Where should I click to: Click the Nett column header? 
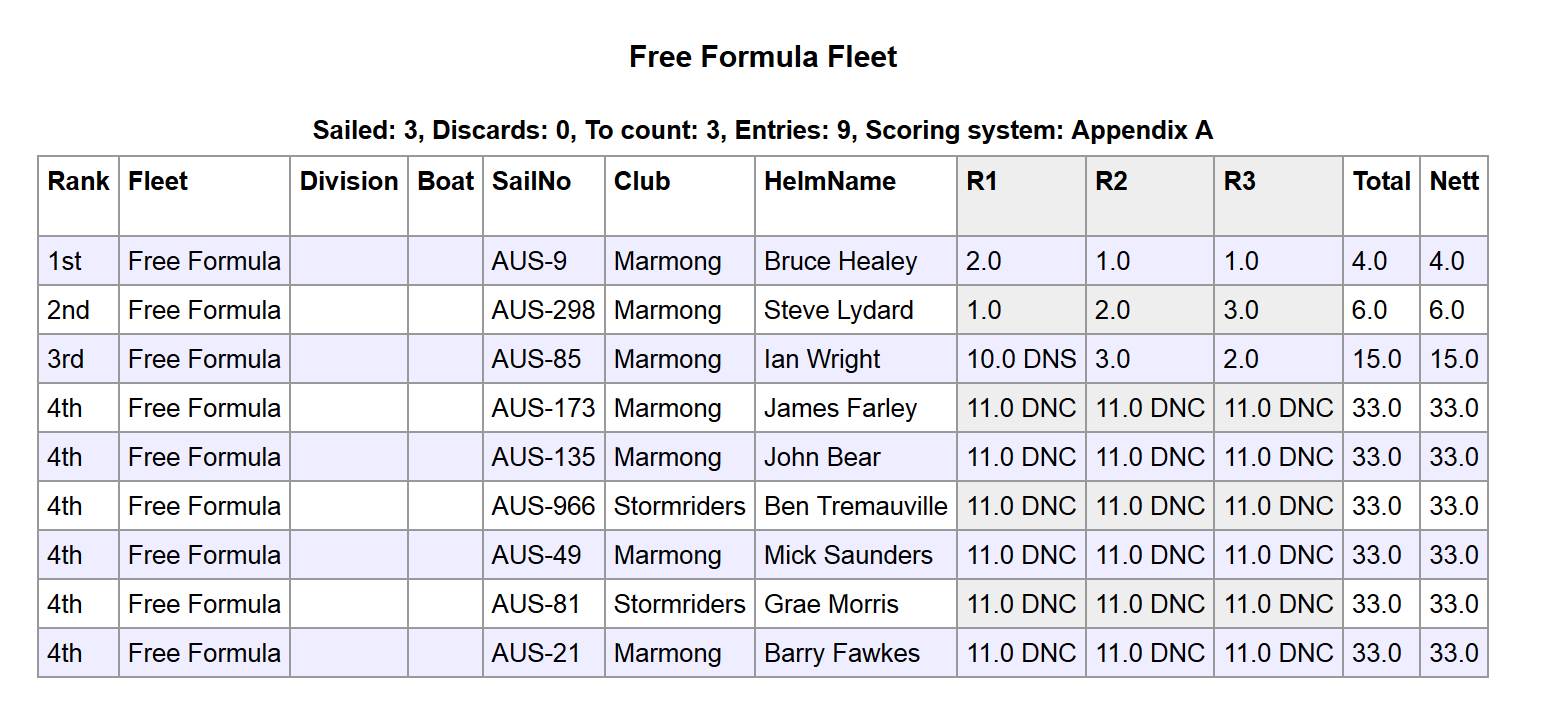(x=1454, y=182)
